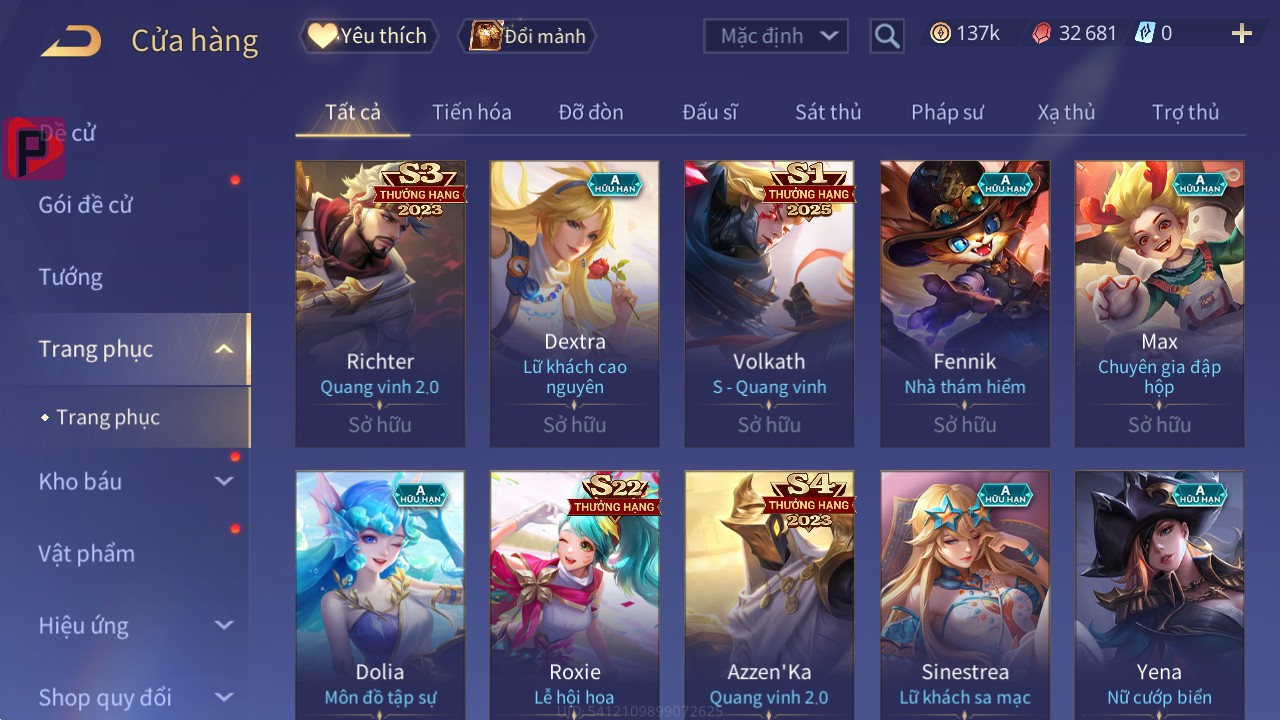The height and width of the screenshot is (720, 1280).
Task: Select the Volkath S - Quang vinh skin card
Action: pyautogui.click(x=769, y=304)
